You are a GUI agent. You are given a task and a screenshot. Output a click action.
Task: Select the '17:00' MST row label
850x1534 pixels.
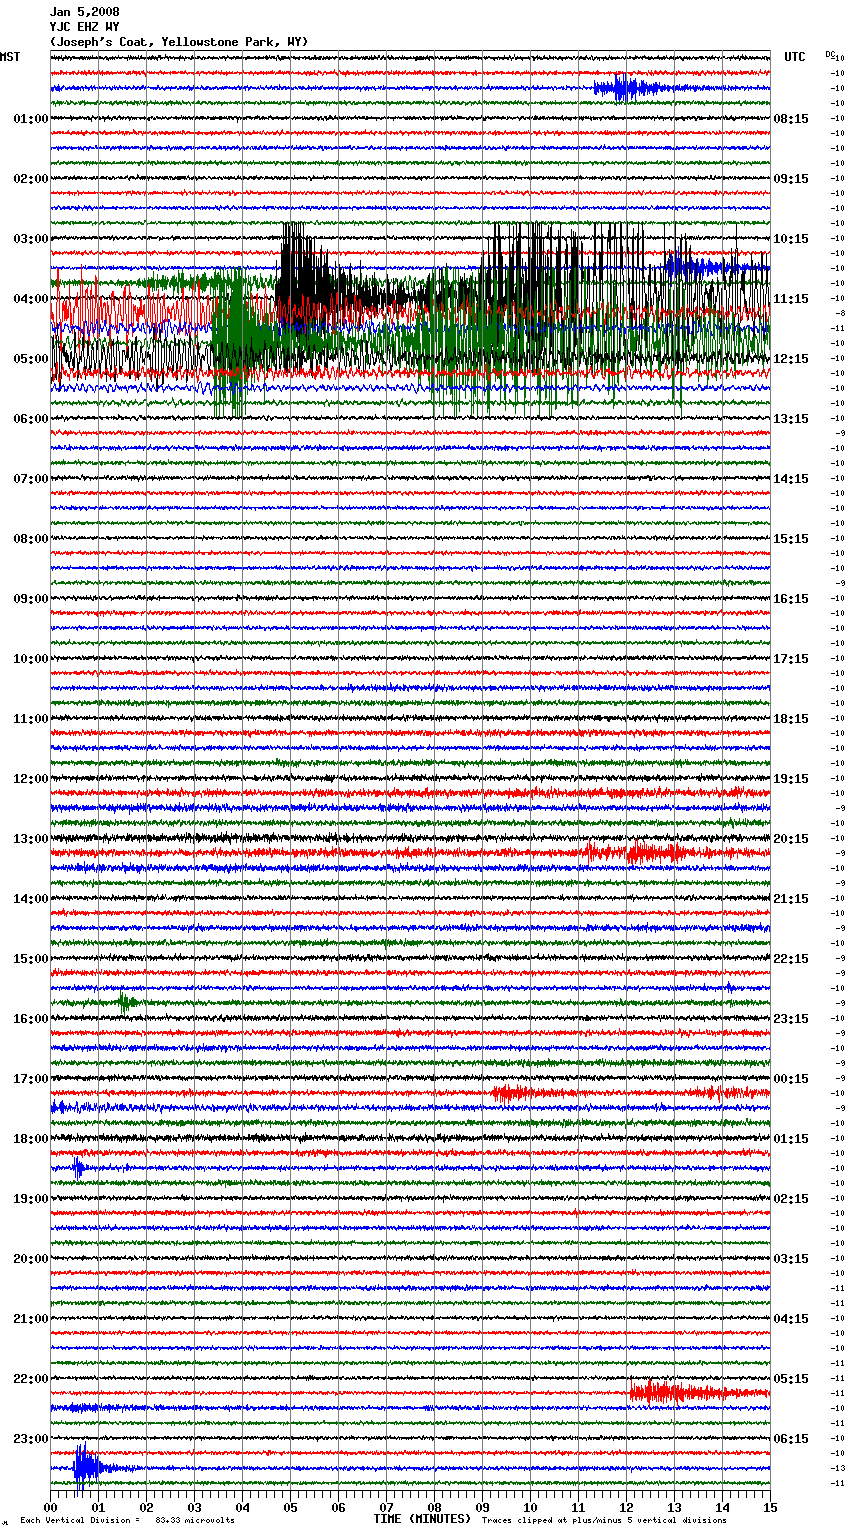click(31, 1079)
